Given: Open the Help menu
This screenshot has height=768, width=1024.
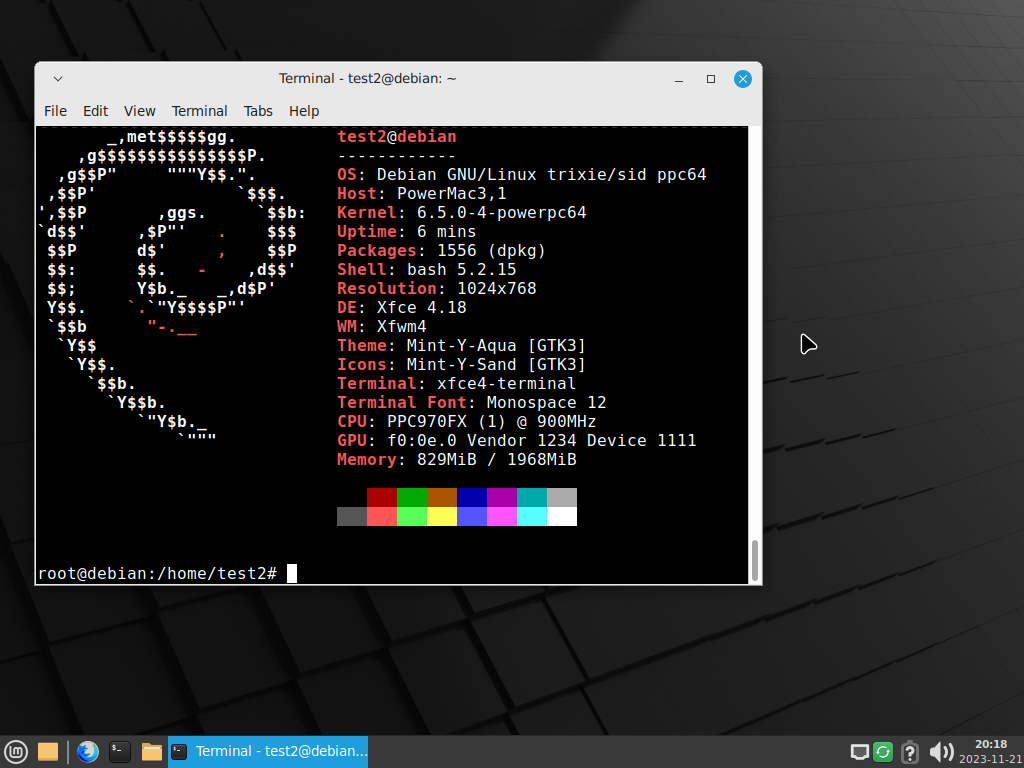Looking at the screenshot, I should coord(304,111).
